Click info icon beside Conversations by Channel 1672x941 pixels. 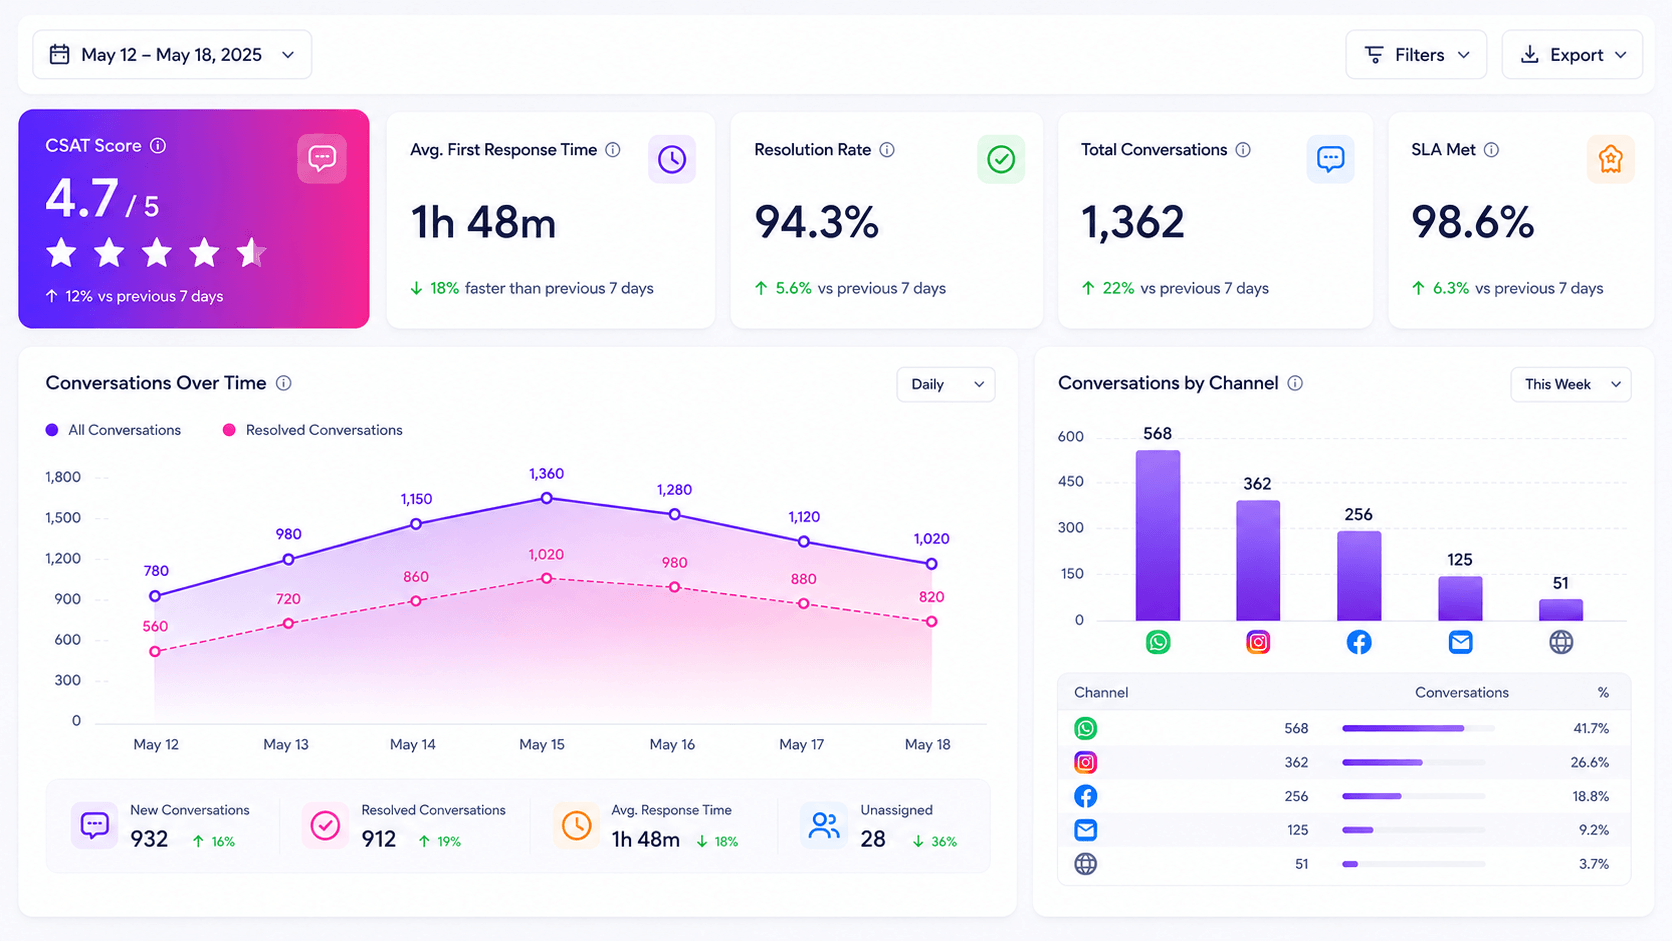coord(1295,383)
